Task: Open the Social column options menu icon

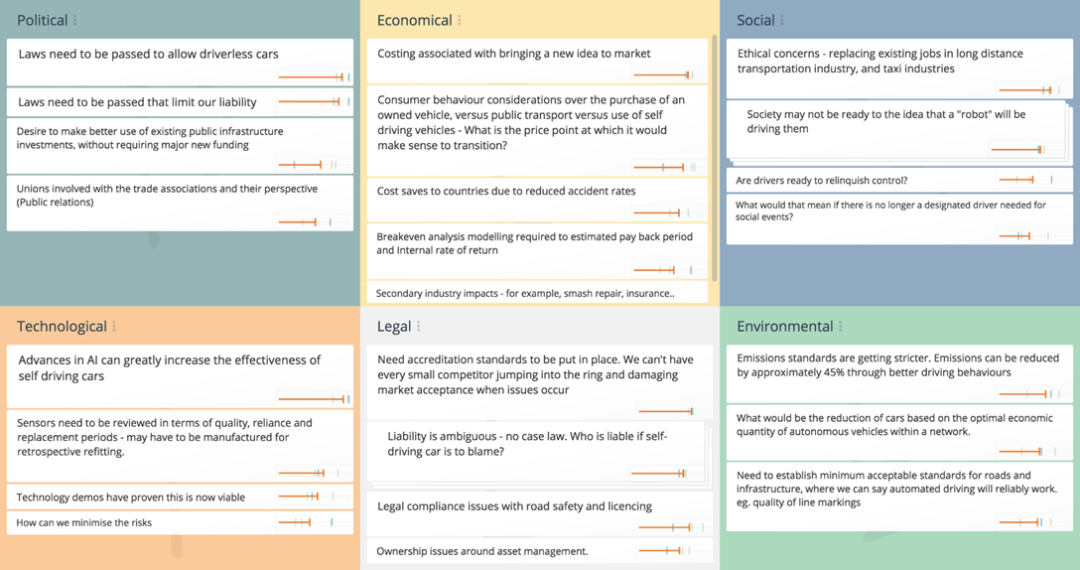Action: (x=782, y=21)
